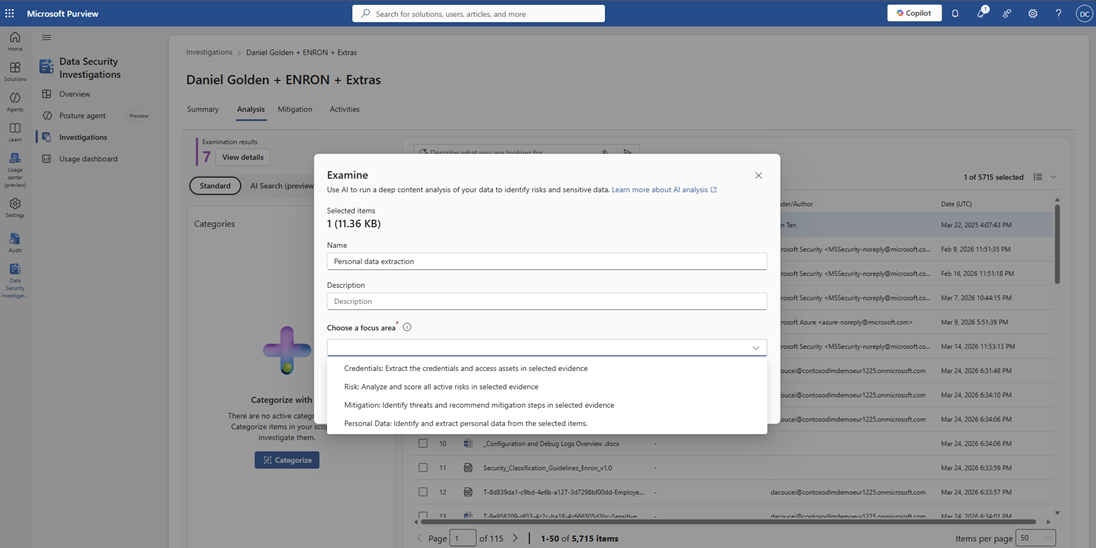1096x548 pixels.
Task: Show focus area info tooltip icon
Action: [x=407, y=327]
